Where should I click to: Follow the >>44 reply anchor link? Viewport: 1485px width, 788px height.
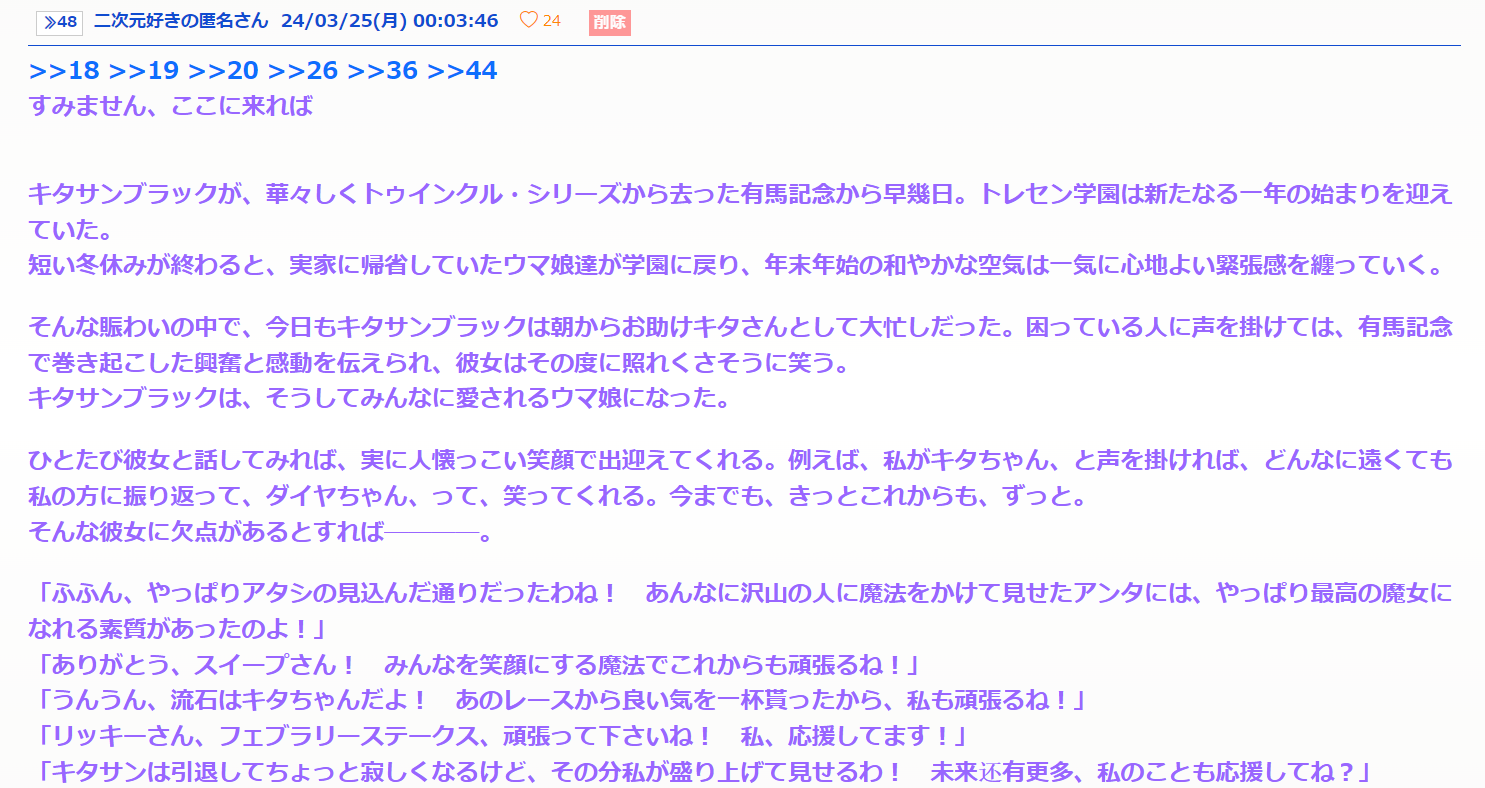point(462,70)
